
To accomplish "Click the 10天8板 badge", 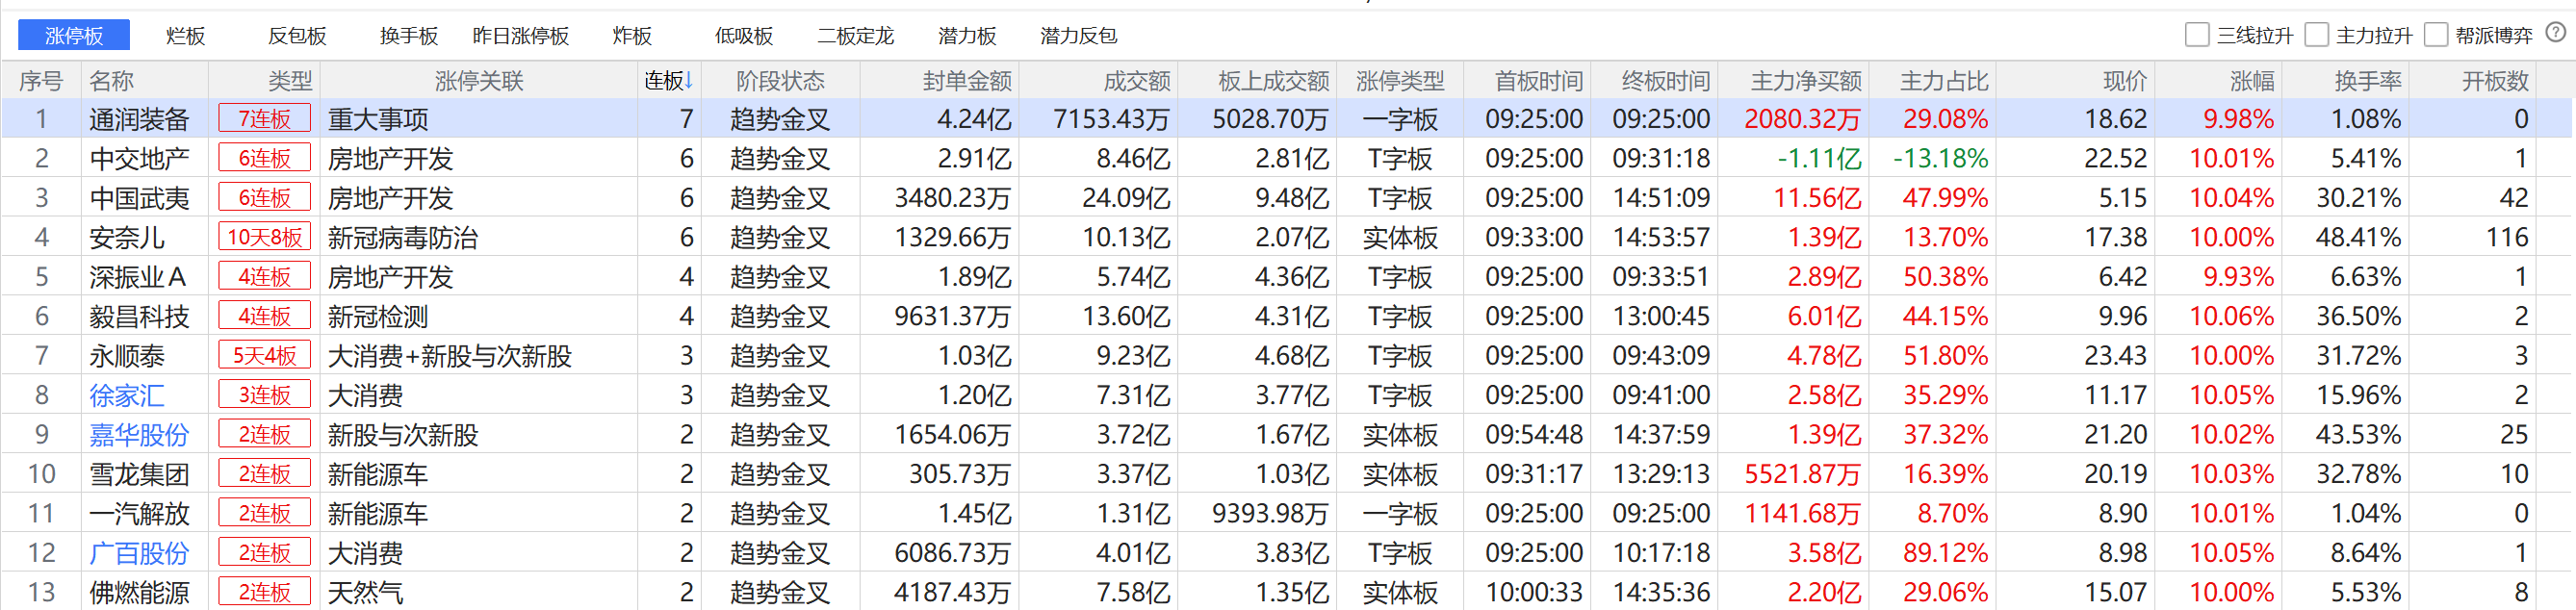I will (265, 237).
